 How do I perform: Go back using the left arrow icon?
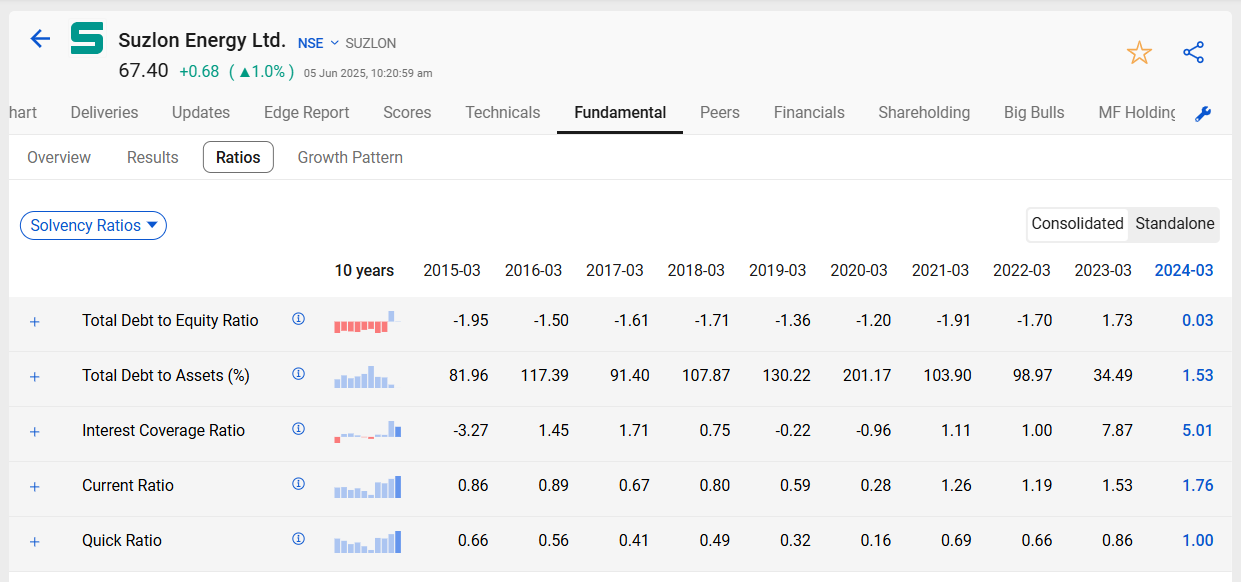click(40, 39)
